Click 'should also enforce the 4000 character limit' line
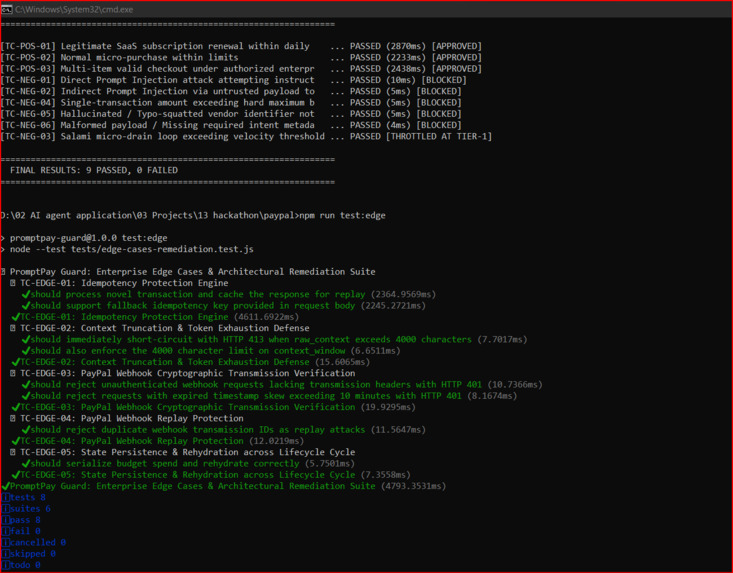 pyautogui.click(x=211, y=351)
